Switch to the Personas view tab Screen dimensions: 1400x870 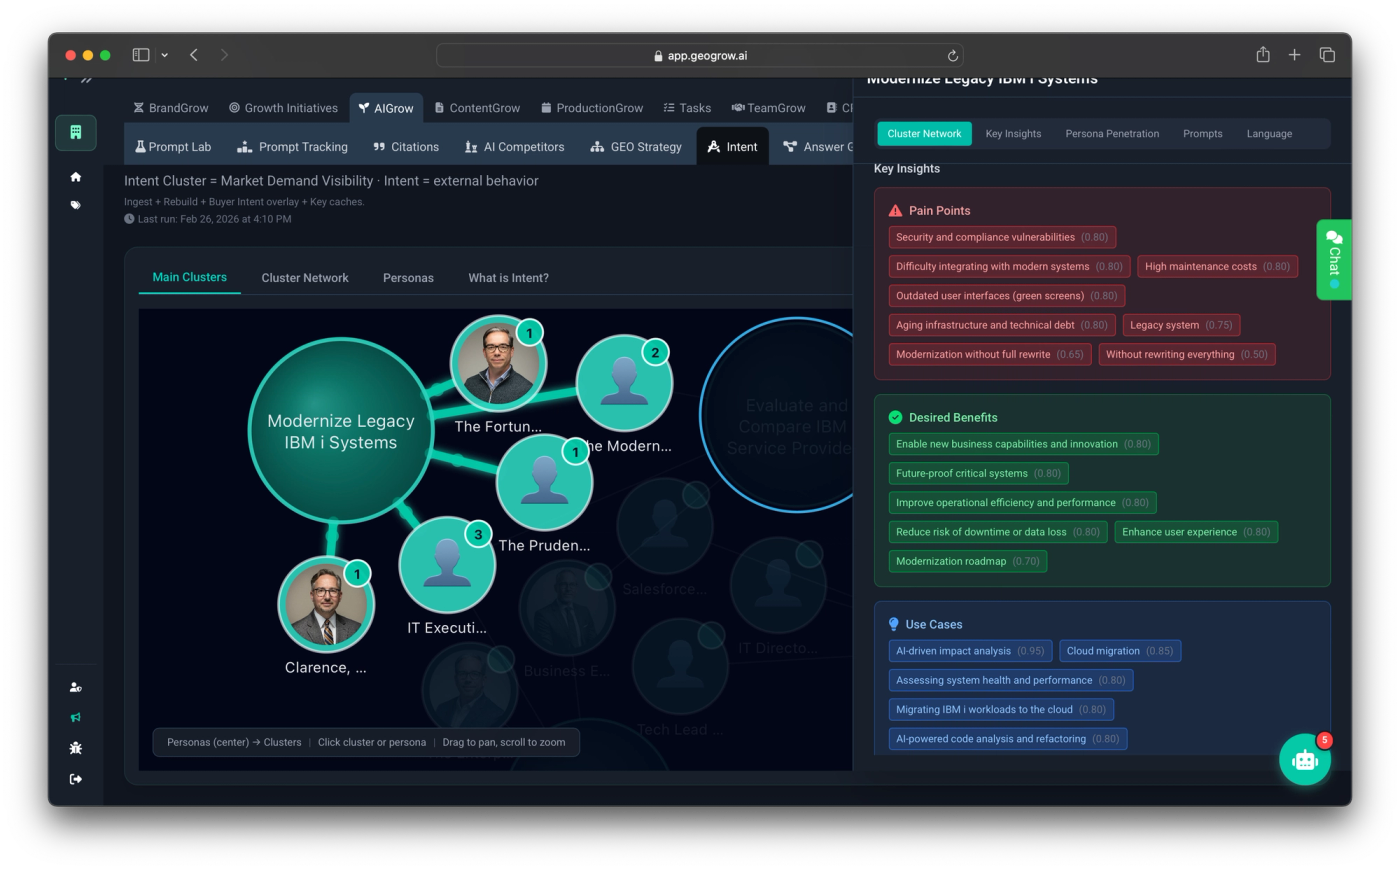pyautogui.click(x=408, y=278)
